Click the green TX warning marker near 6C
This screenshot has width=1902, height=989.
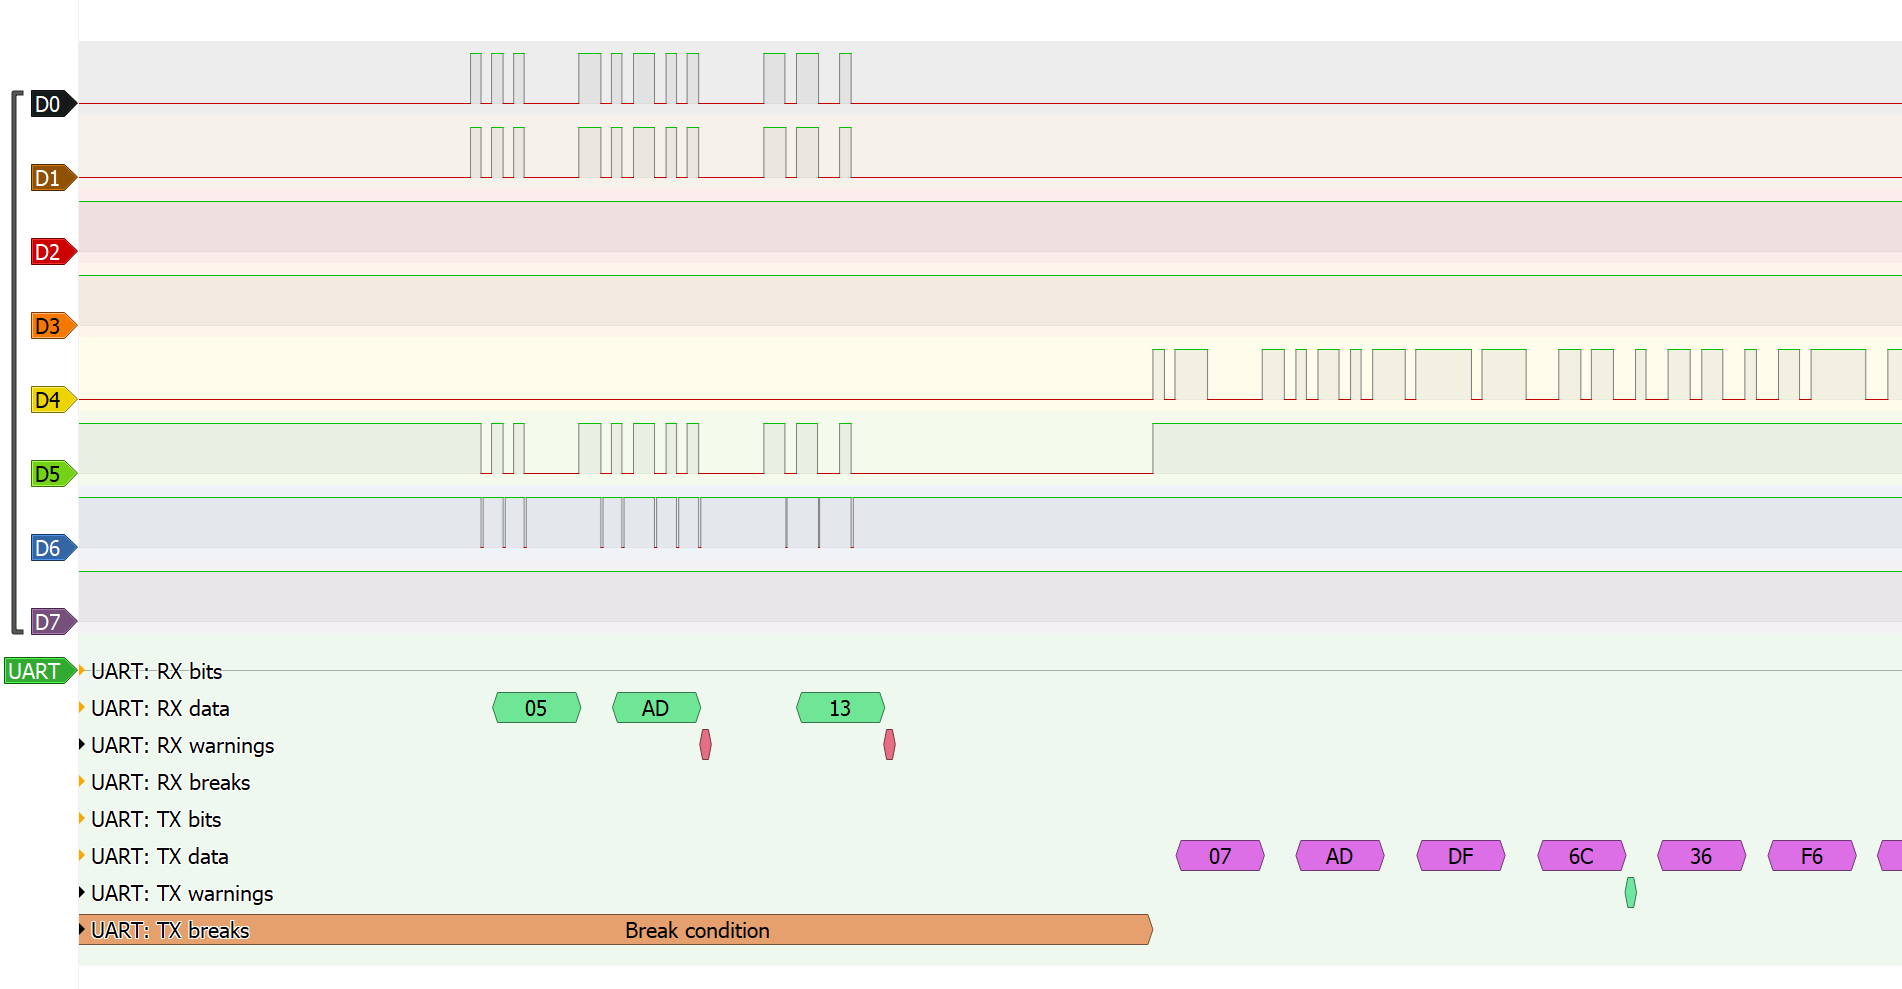pyautogui.click(x=1631, y=893)
